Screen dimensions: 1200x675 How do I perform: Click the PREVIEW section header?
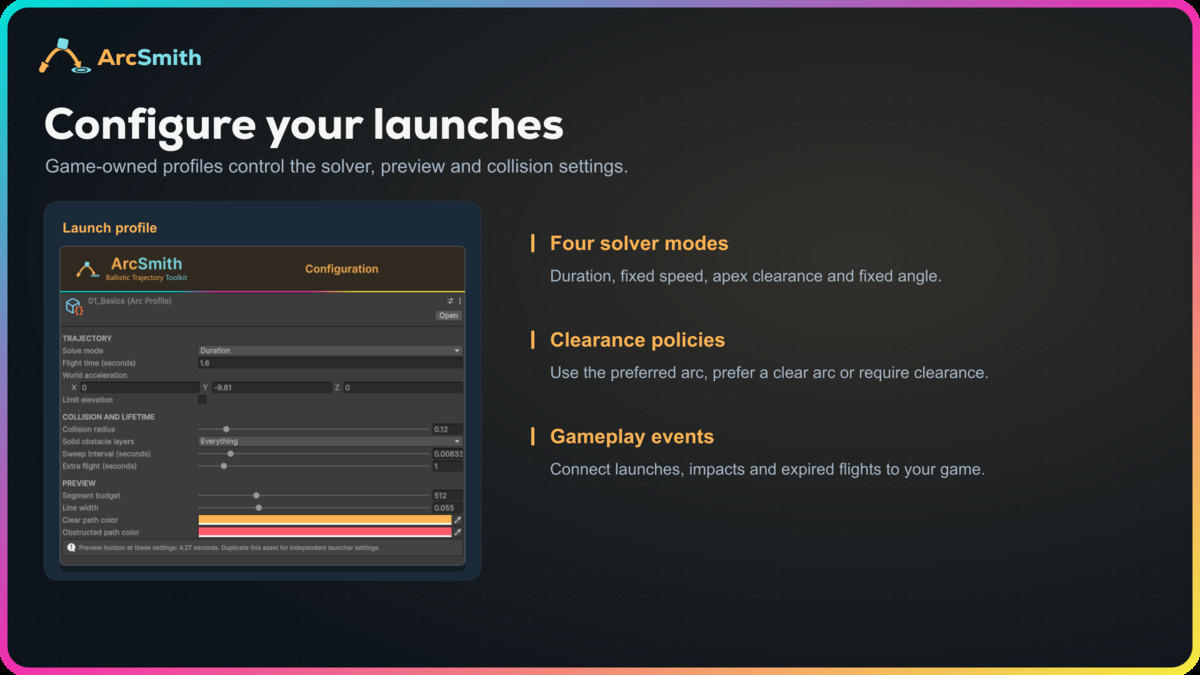79,483
